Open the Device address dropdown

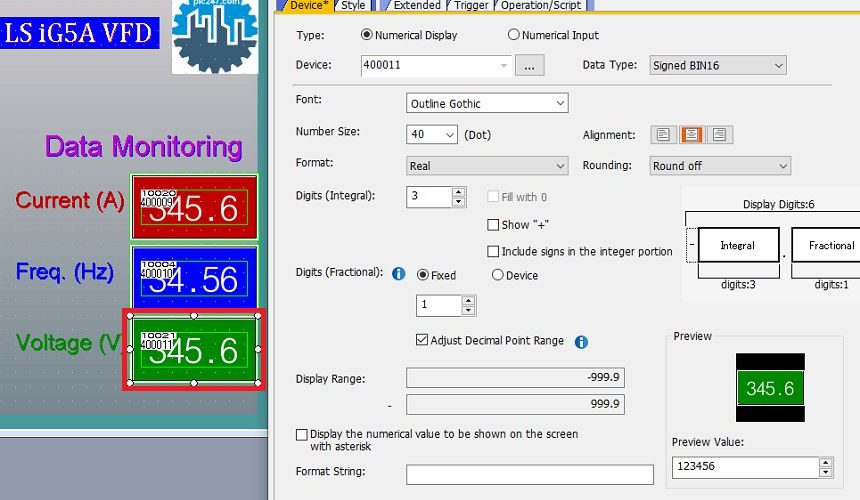[503, 66]
